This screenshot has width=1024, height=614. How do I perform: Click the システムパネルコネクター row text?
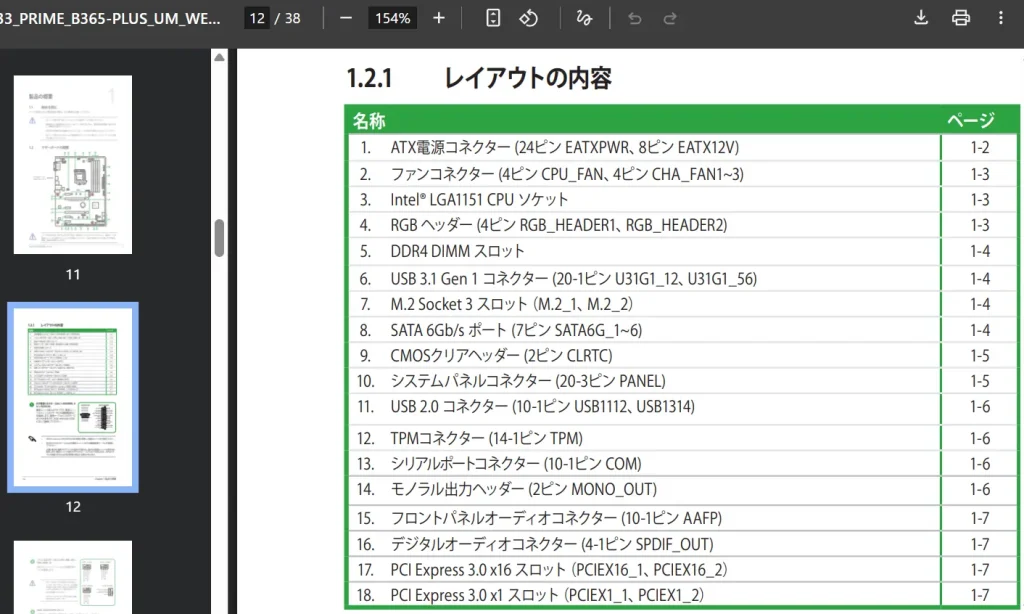(528, 381)
